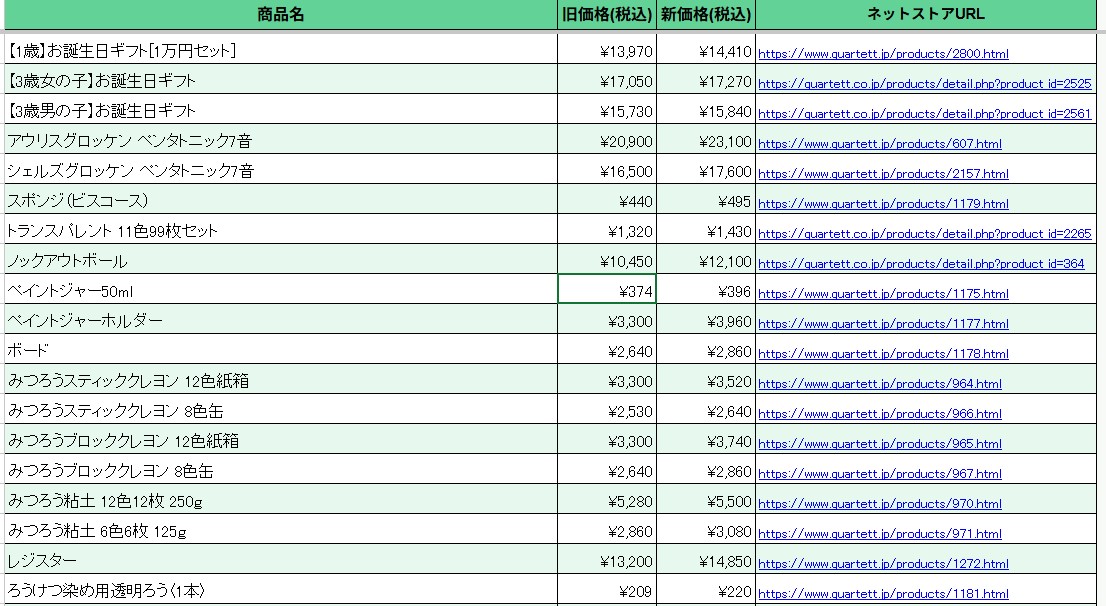Viewport: 1106px width, 606px height.
Task: Select old price cell ¥440
Action: pyautogui.click(x=607, y=200)
